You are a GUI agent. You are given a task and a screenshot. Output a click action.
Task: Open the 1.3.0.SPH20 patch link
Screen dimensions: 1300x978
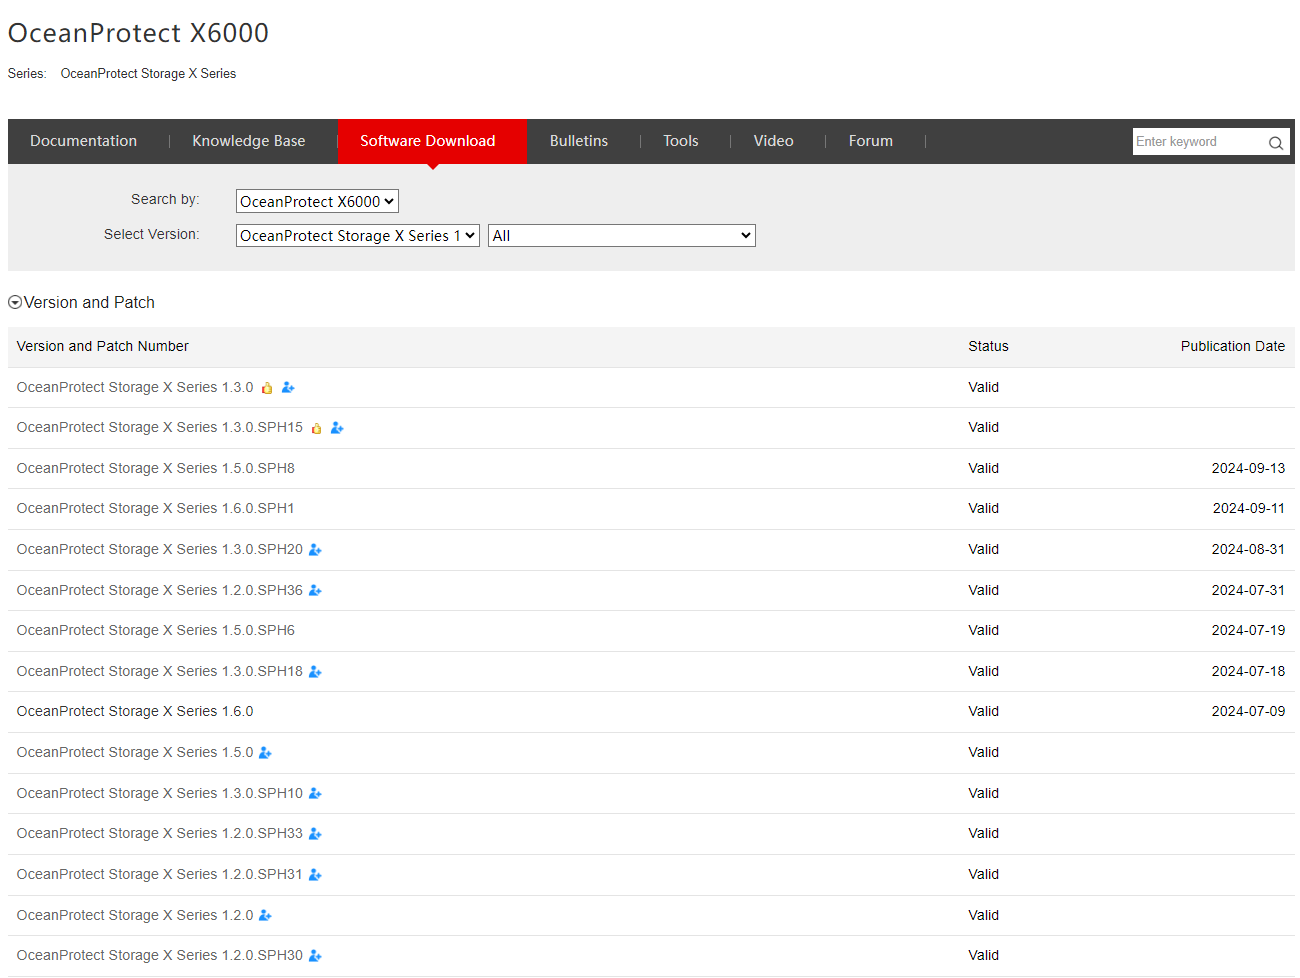tap(160, 550)
